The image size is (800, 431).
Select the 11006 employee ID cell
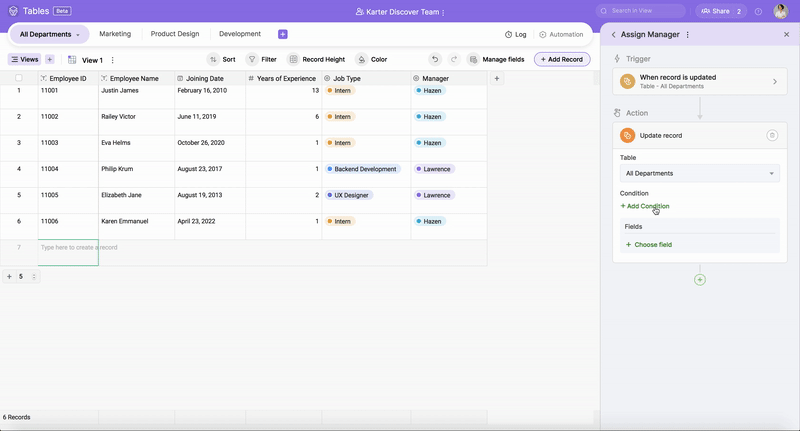tap(68, 226)
